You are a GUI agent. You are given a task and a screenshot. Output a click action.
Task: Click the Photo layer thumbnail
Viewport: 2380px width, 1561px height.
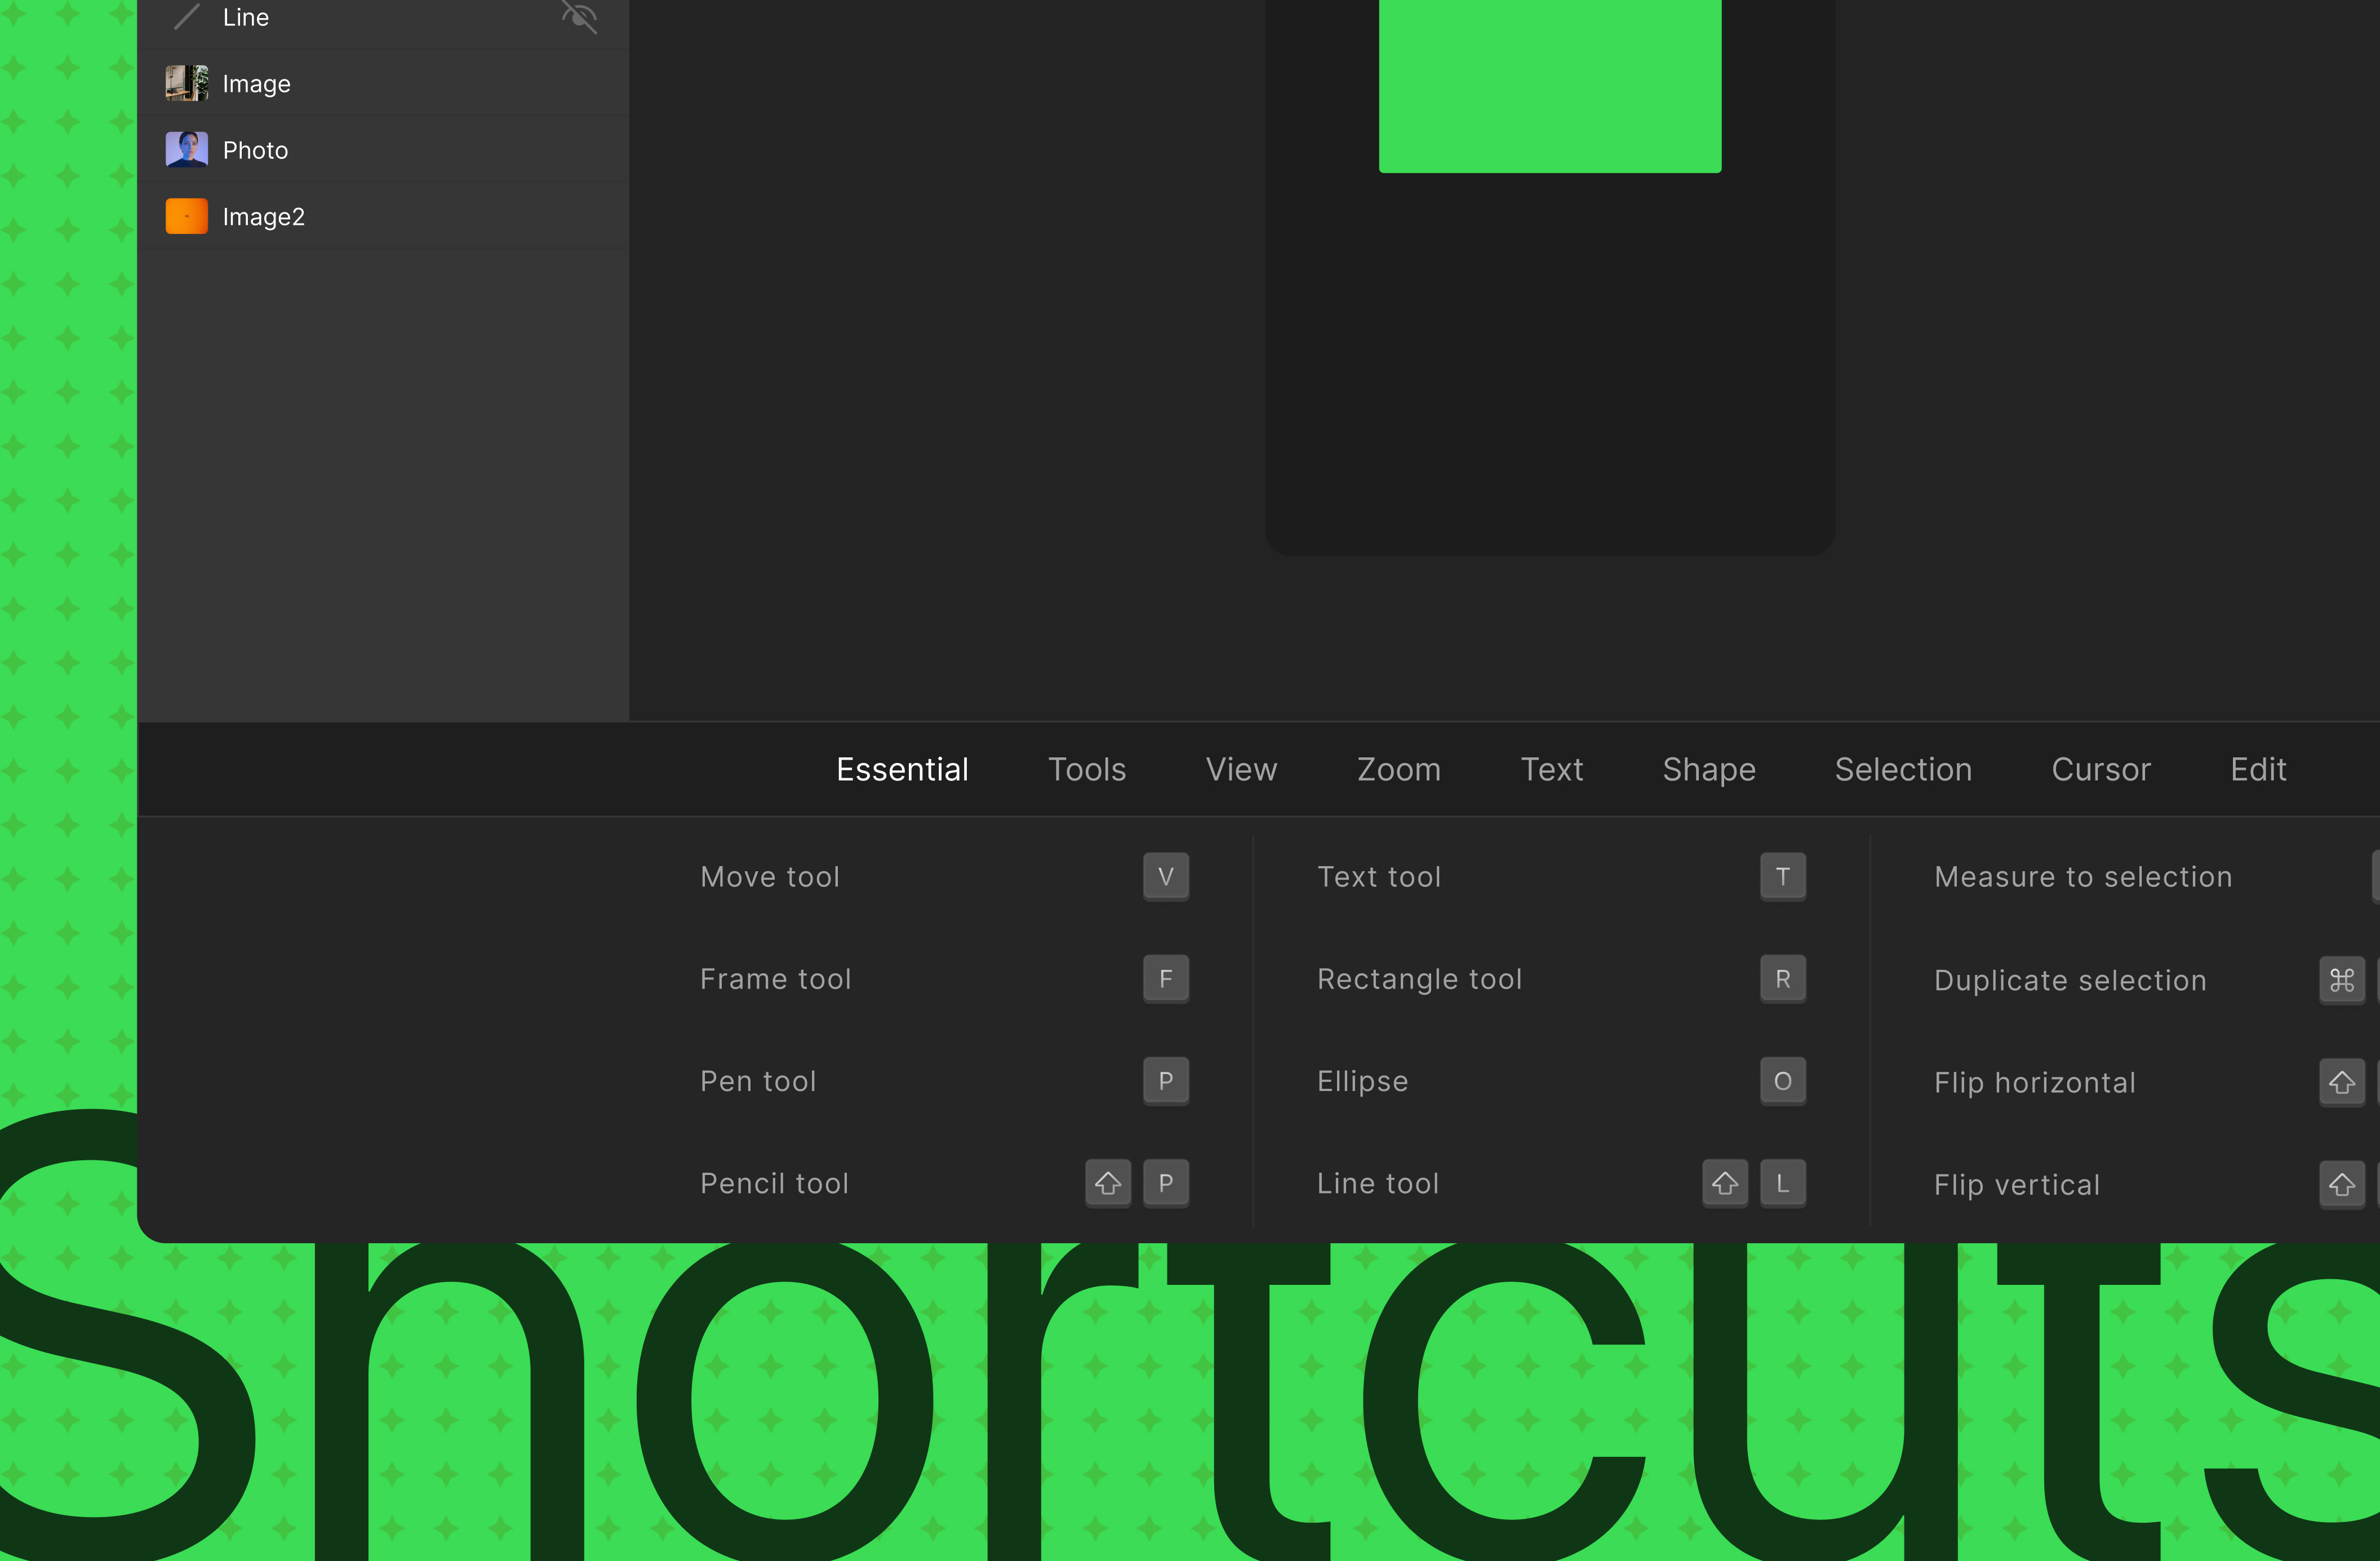pyautogui.click(x=186, y=149)
